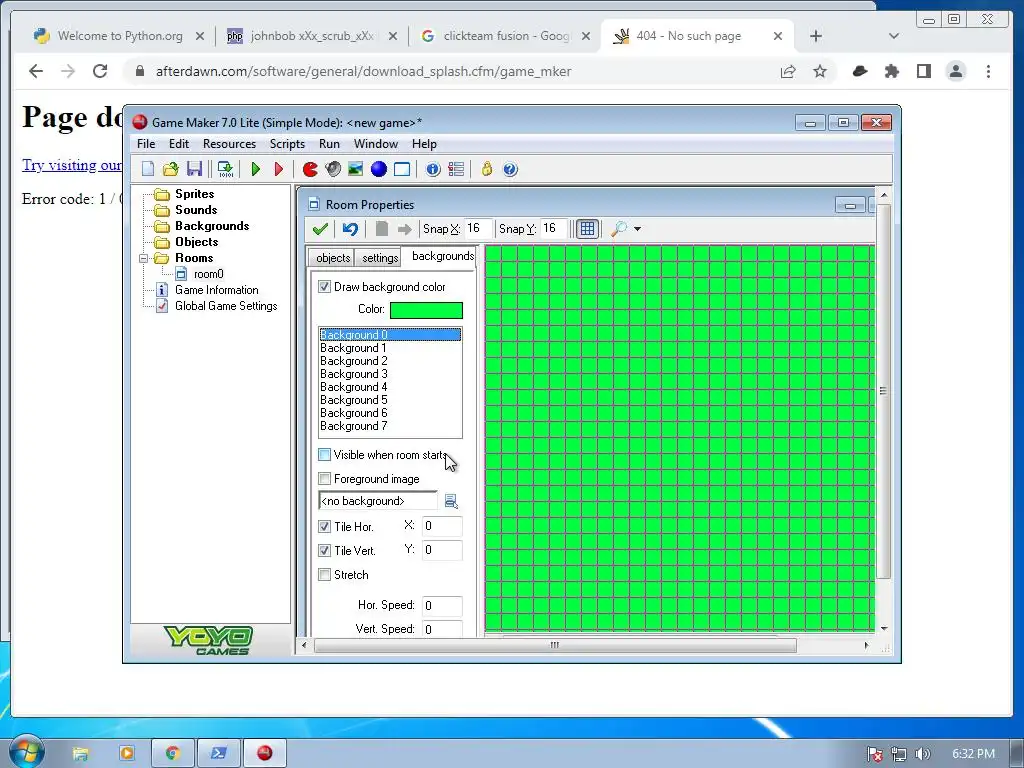
Task: Open the Window menu
Action: pyautogui.click(x=376, y=144)
